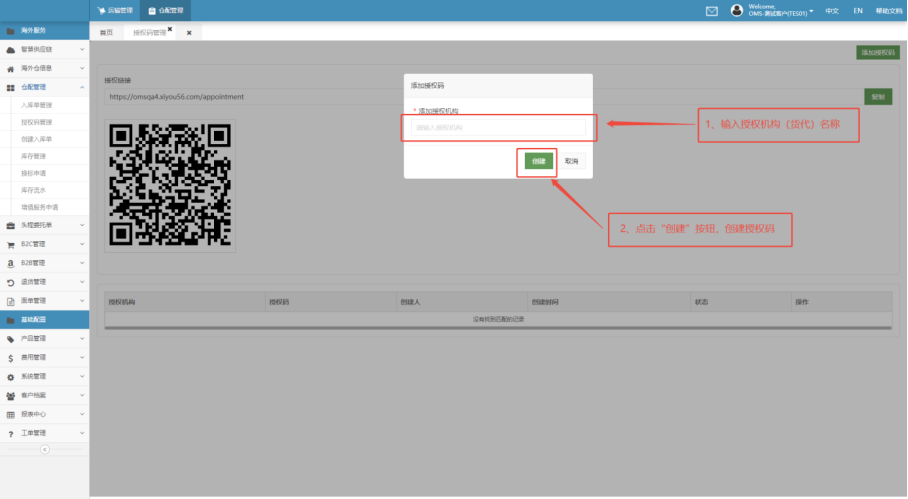Expand the 产品管理 sidebar menu
Screen dimensions: 908x499
pos(44,338)
